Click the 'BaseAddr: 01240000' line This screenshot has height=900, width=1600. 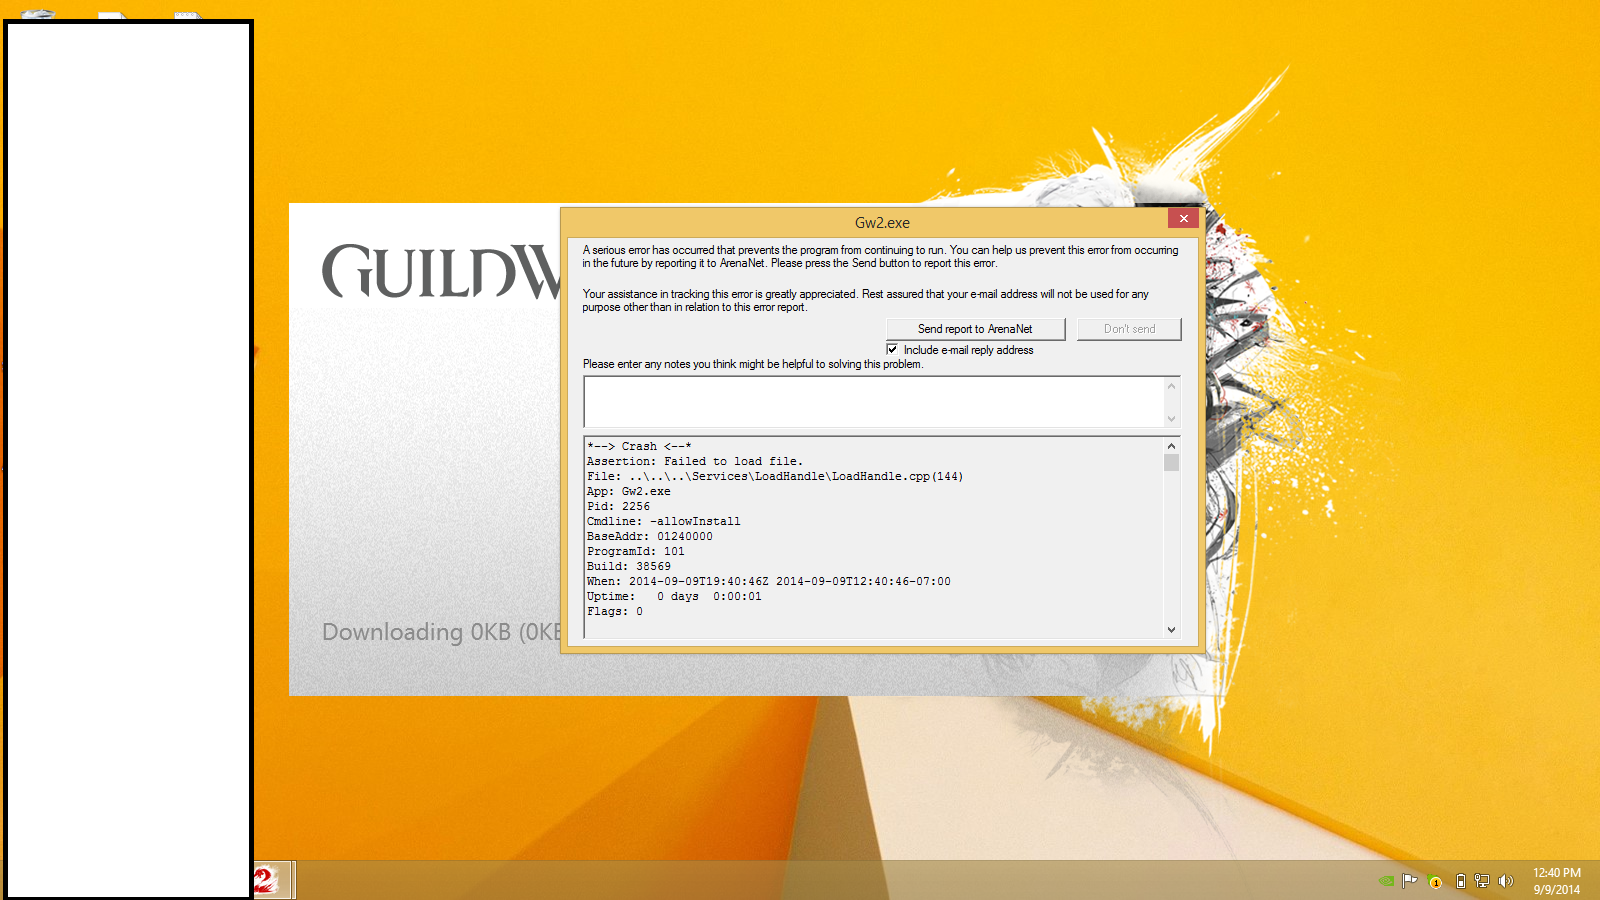coord(650,536)
